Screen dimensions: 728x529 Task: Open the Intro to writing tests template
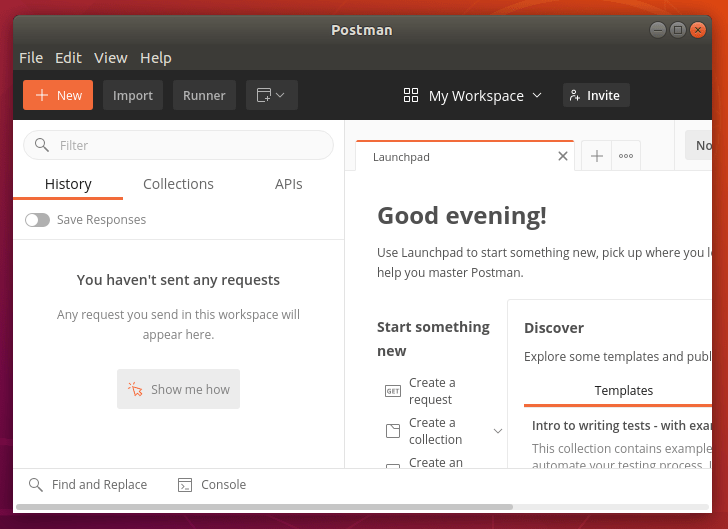coord(622,426)
